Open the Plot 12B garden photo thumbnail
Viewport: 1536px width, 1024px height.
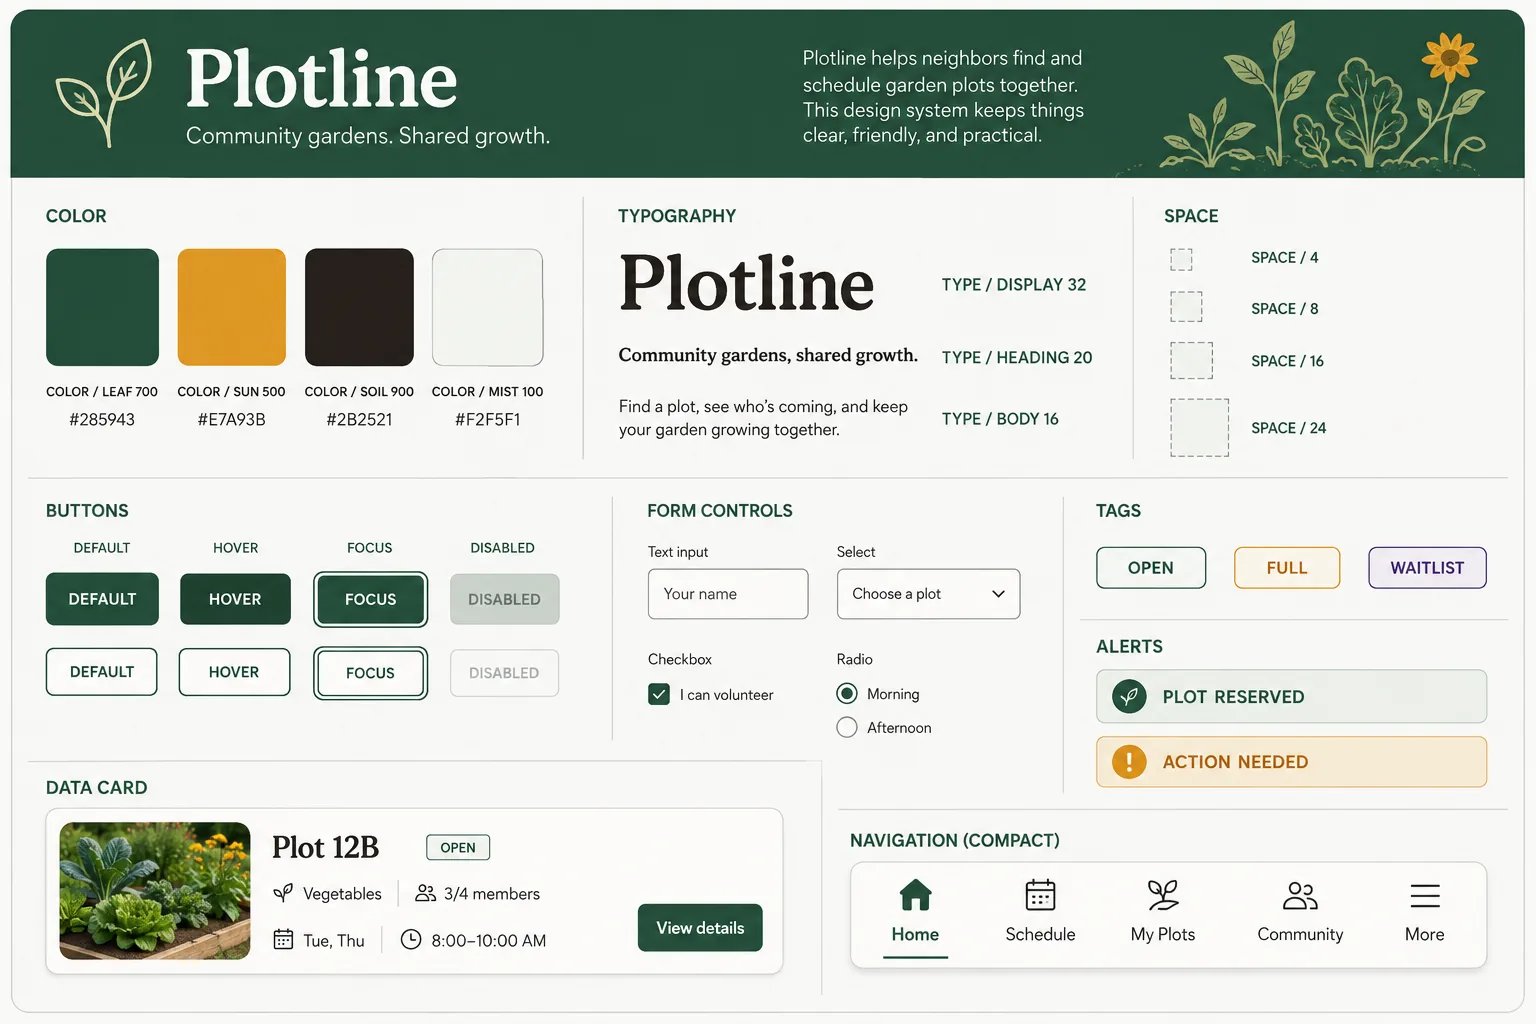155,891
